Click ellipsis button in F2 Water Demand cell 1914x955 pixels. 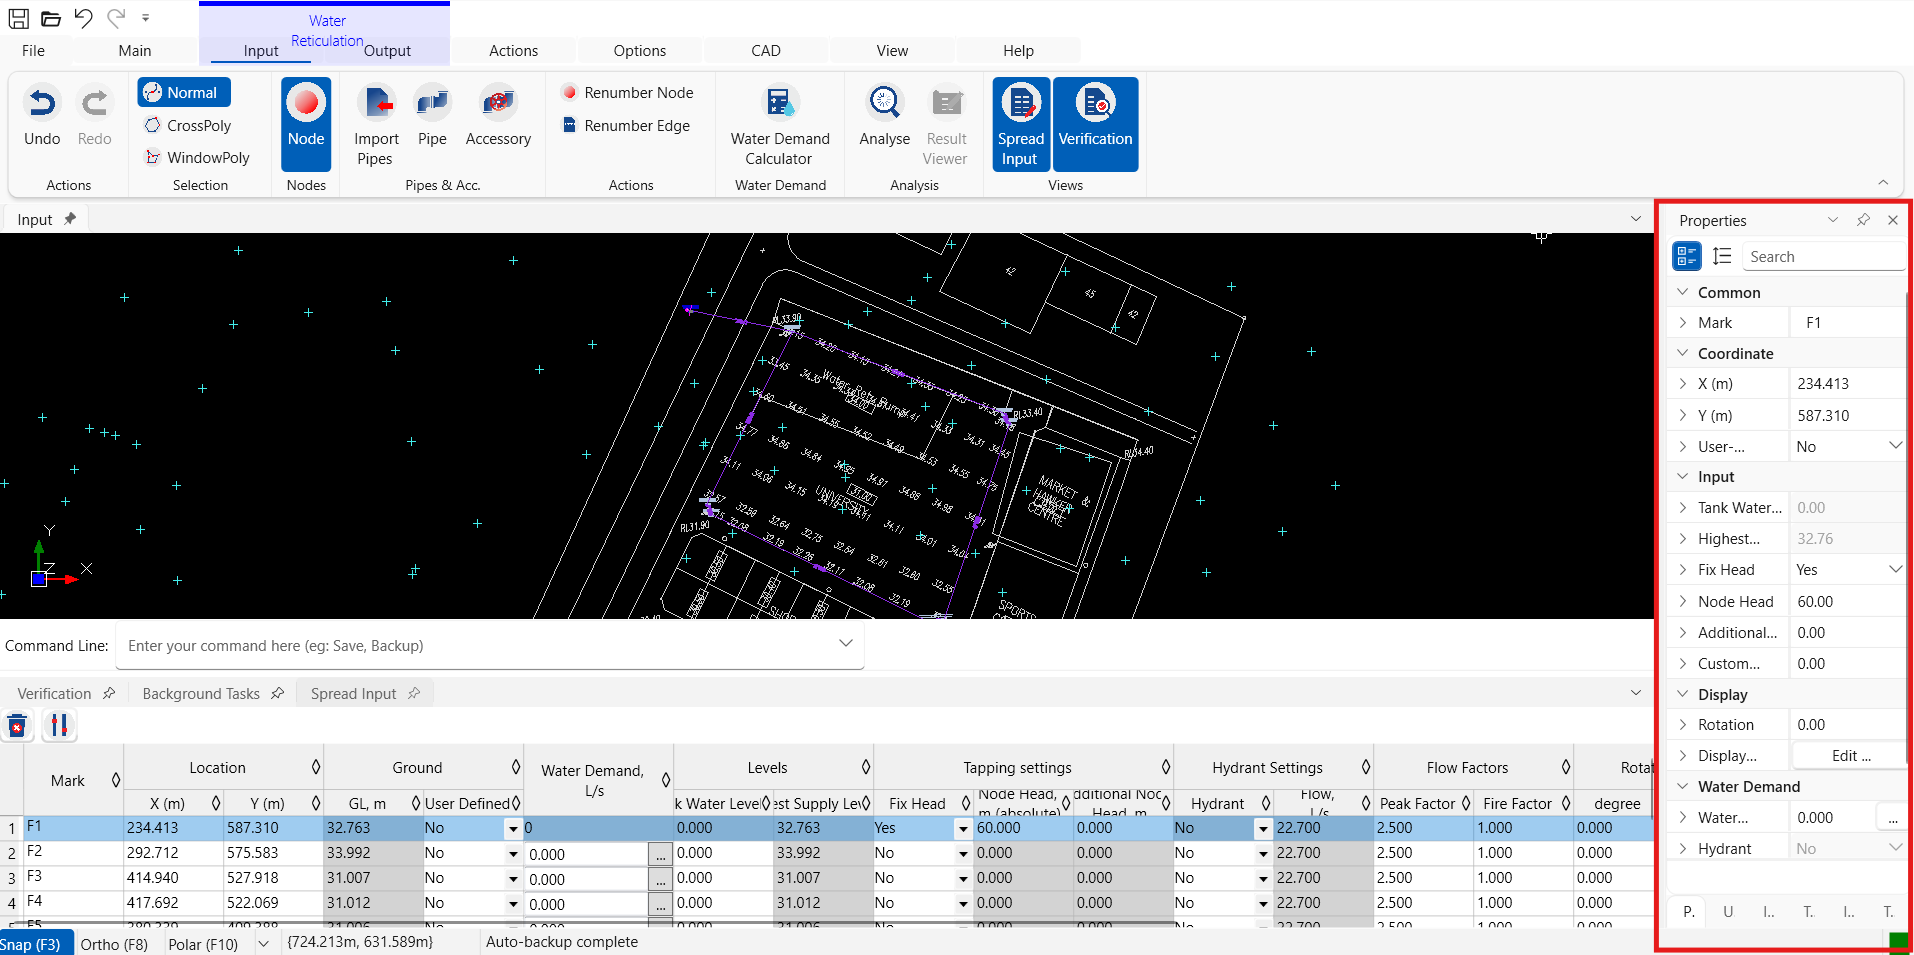660,853
